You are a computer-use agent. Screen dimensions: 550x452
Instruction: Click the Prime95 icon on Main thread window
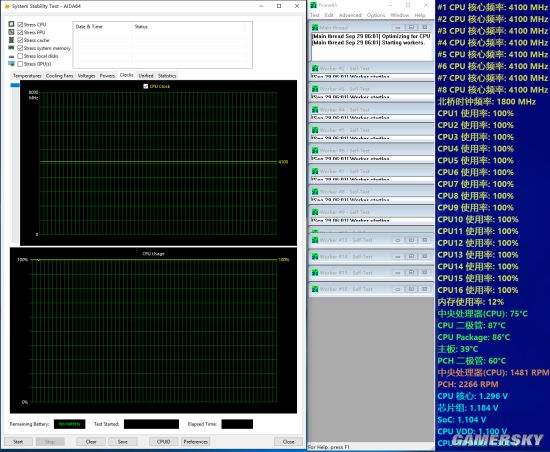pos(315,27)
